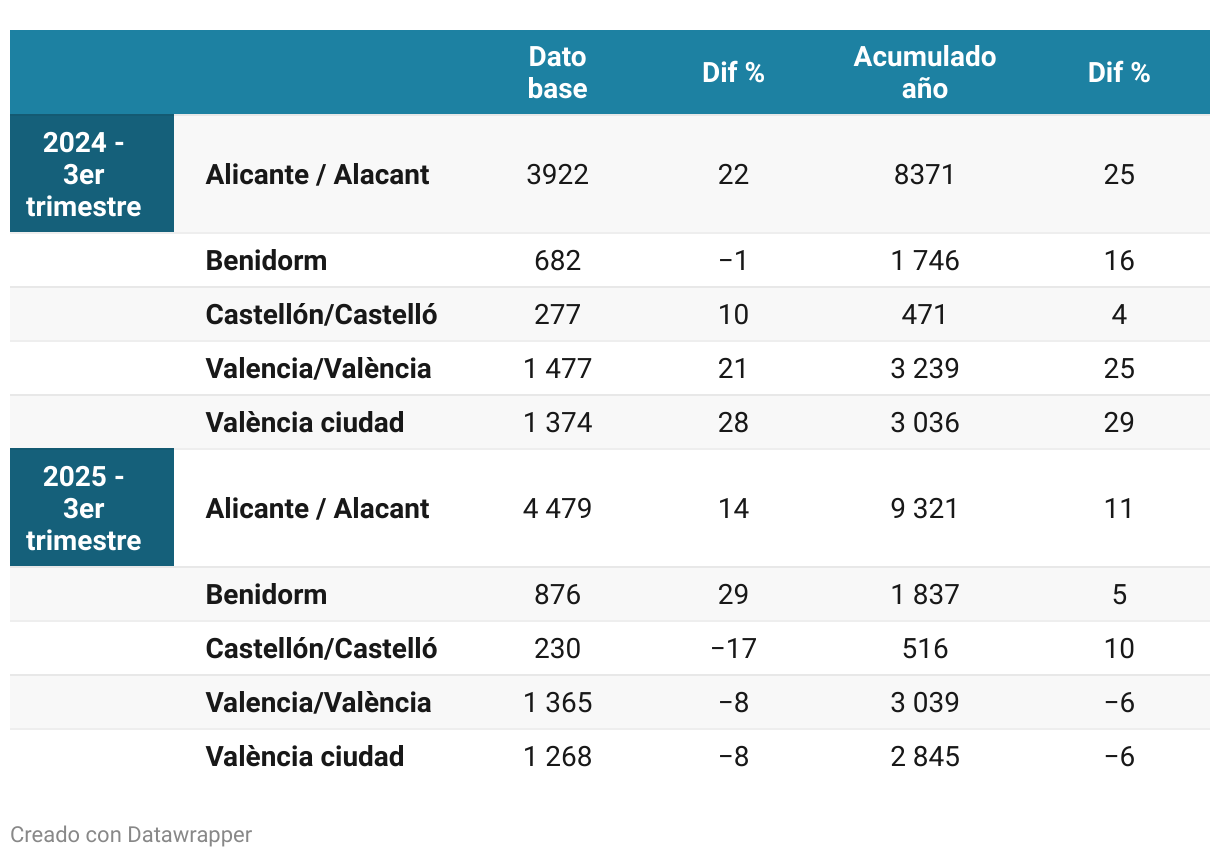Click the 2025 'Valencia/València' row label
The width and height of the screenshot is (1220, 858).
pos(318,703)
